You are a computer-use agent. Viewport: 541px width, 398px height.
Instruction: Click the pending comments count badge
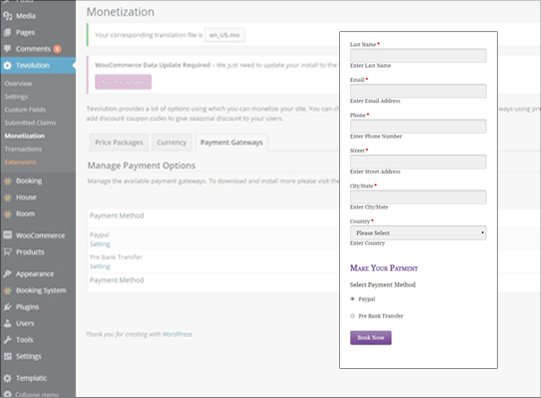(57, 49)
